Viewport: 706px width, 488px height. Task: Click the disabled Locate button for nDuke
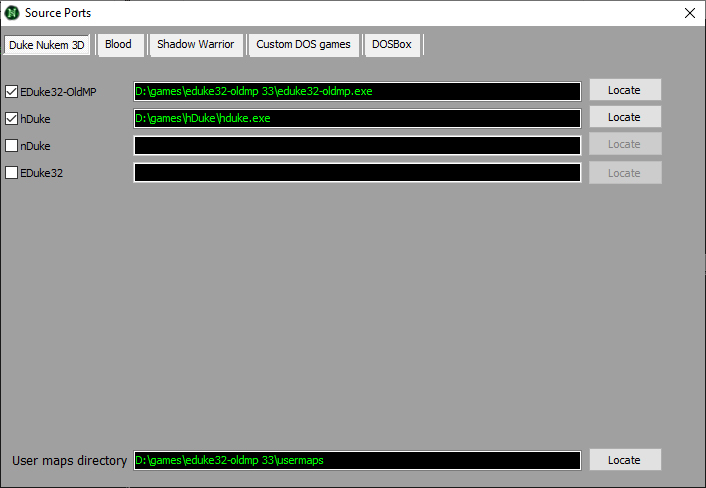tap(625, 144)
